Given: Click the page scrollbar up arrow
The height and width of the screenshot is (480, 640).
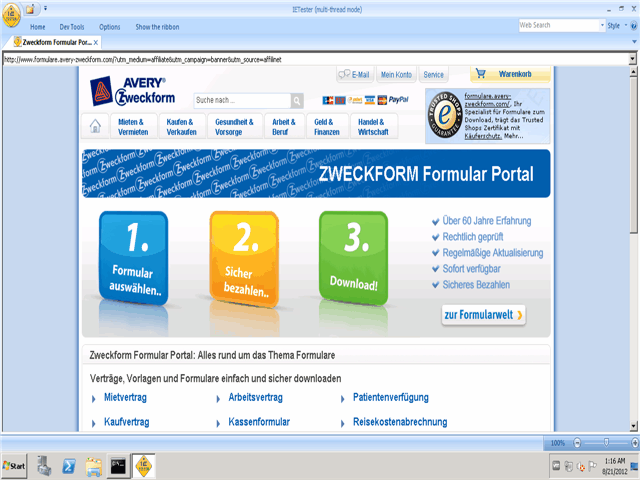Looking at the screenshot, I should (x=633, y=72).
